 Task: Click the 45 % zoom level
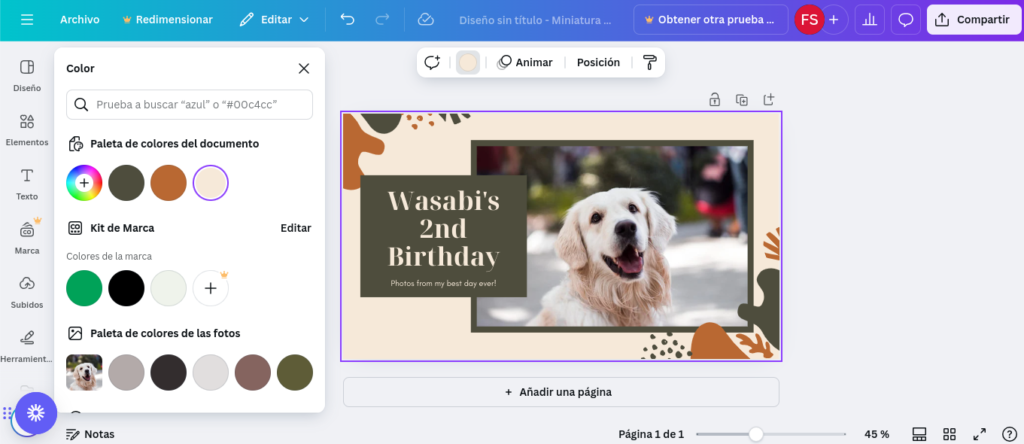[x=876, y=434]
